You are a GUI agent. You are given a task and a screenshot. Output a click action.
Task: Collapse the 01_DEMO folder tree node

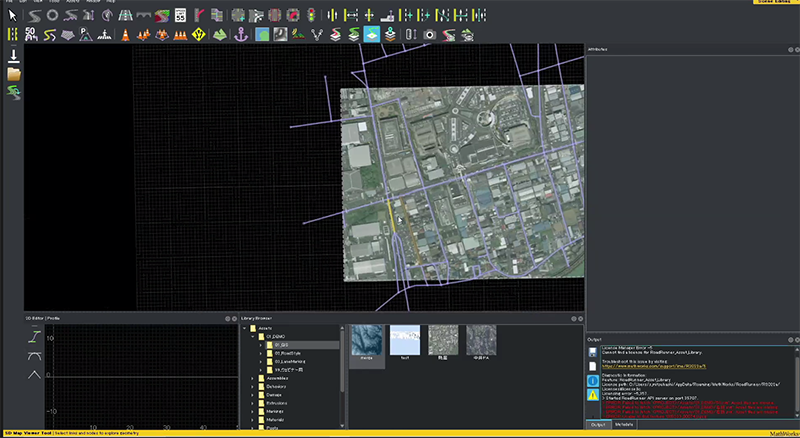(x=252, y=336)
